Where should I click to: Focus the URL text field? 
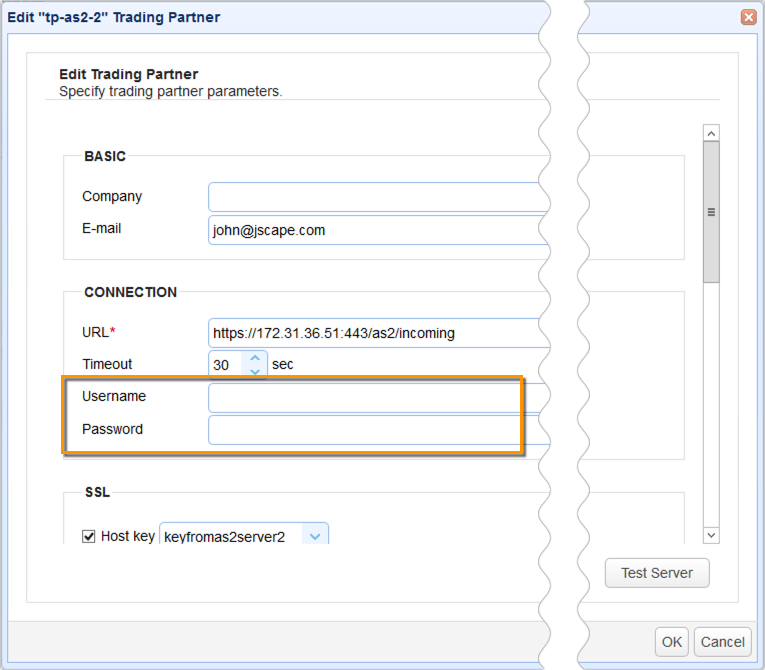[378, 332]
